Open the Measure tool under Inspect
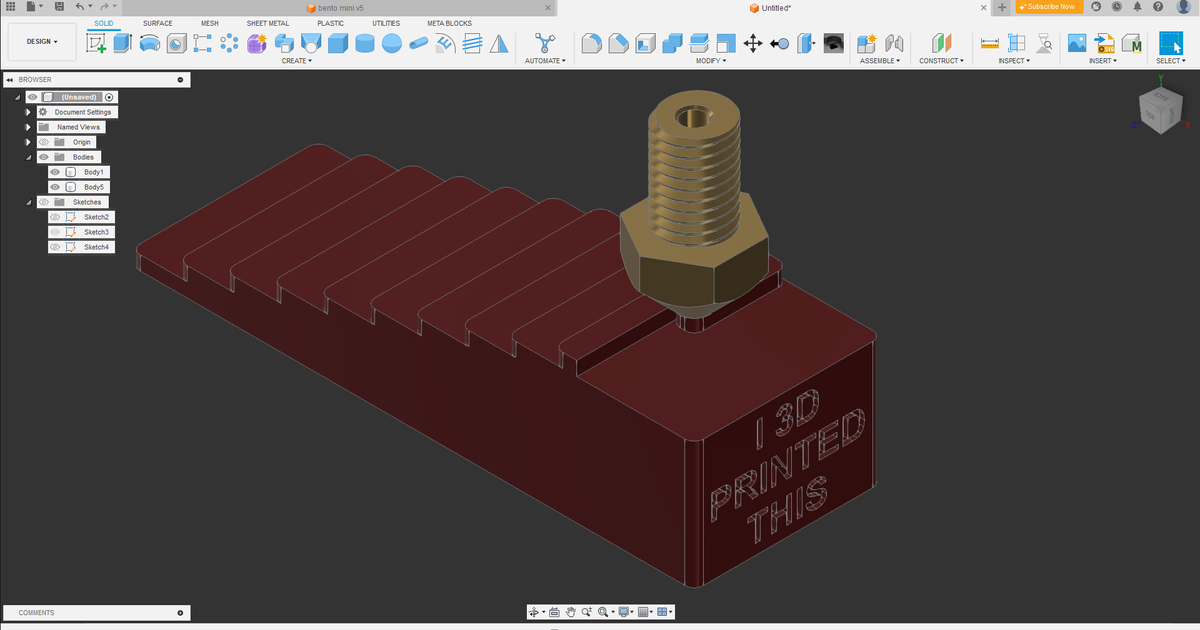This screenshot has width=1200, height=630. 988,43
